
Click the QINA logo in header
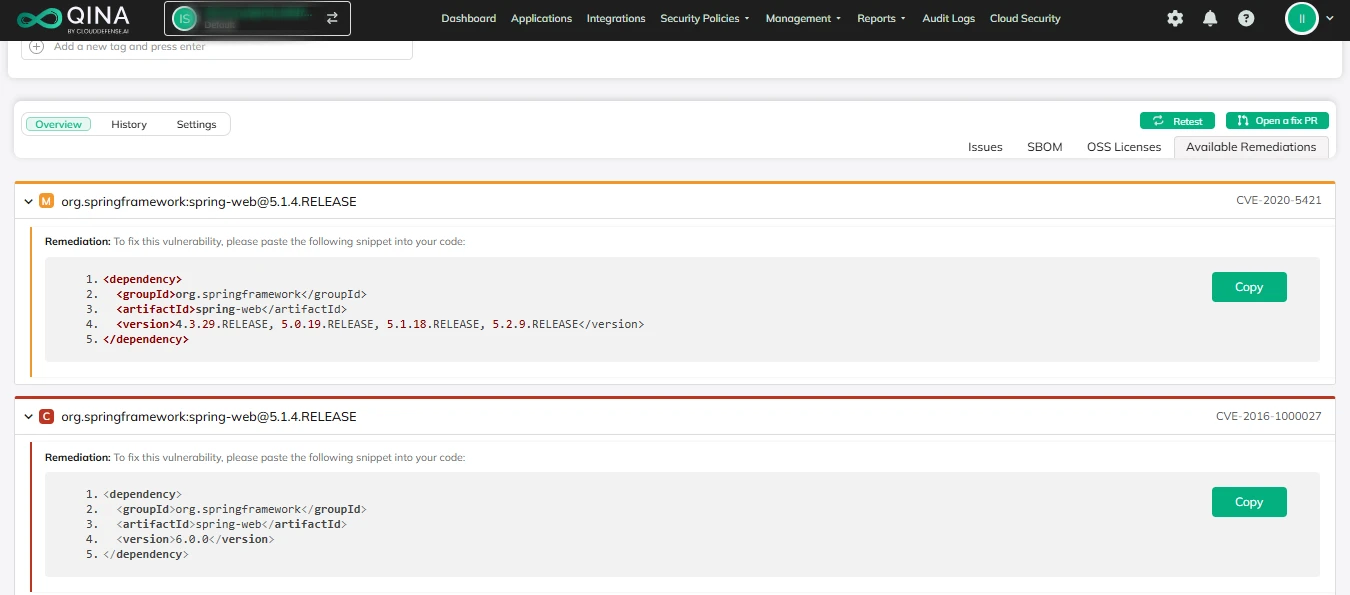[x=73, y=18]
